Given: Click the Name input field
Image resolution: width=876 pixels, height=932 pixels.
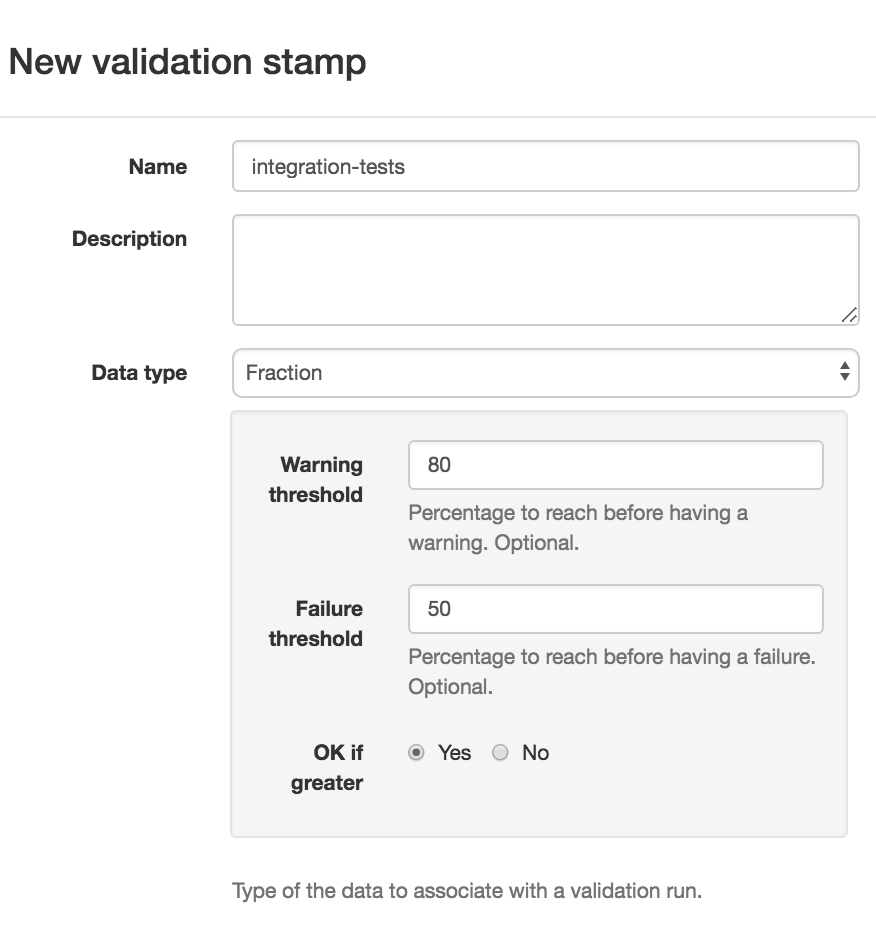Looking at the screenshot, I should (545, 166).
